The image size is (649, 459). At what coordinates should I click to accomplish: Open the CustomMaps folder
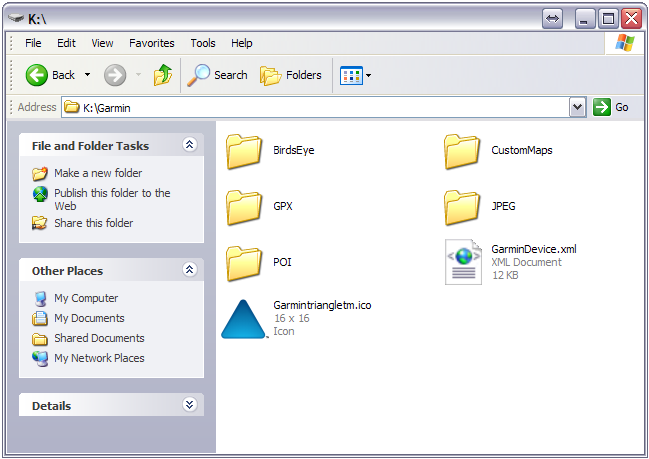point(462,151)
